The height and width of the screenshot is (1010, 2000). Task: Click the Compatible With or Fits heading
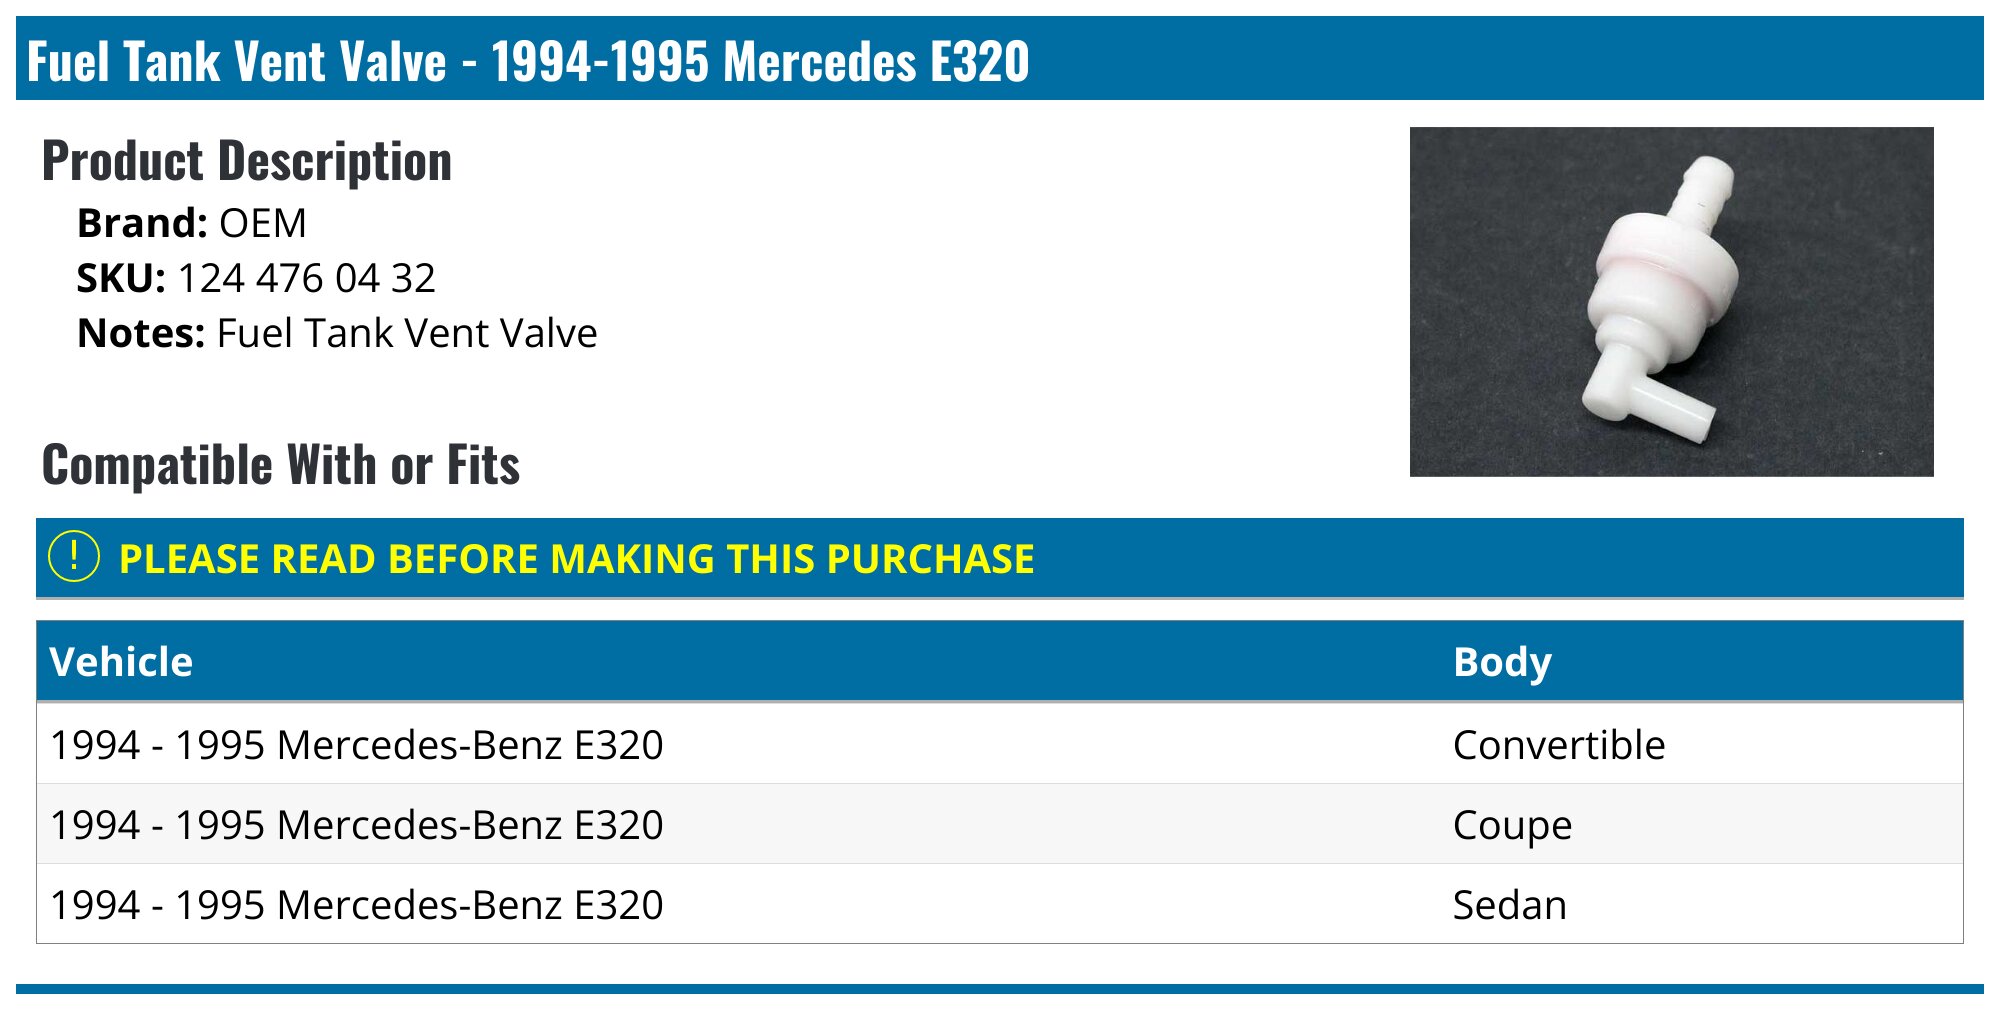click(x=281, y=465)
